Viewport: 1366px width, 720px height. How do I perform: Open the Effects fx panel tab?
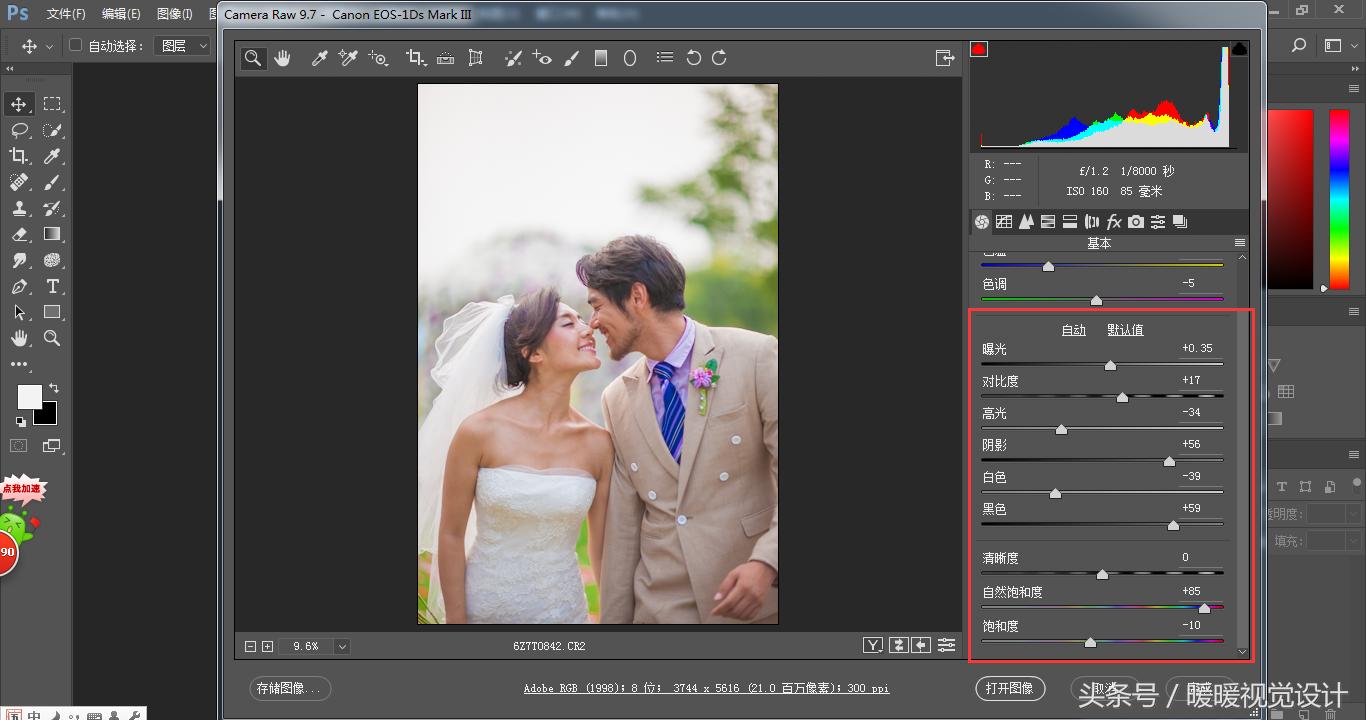pyautogui.click(x=1114, y=222)
